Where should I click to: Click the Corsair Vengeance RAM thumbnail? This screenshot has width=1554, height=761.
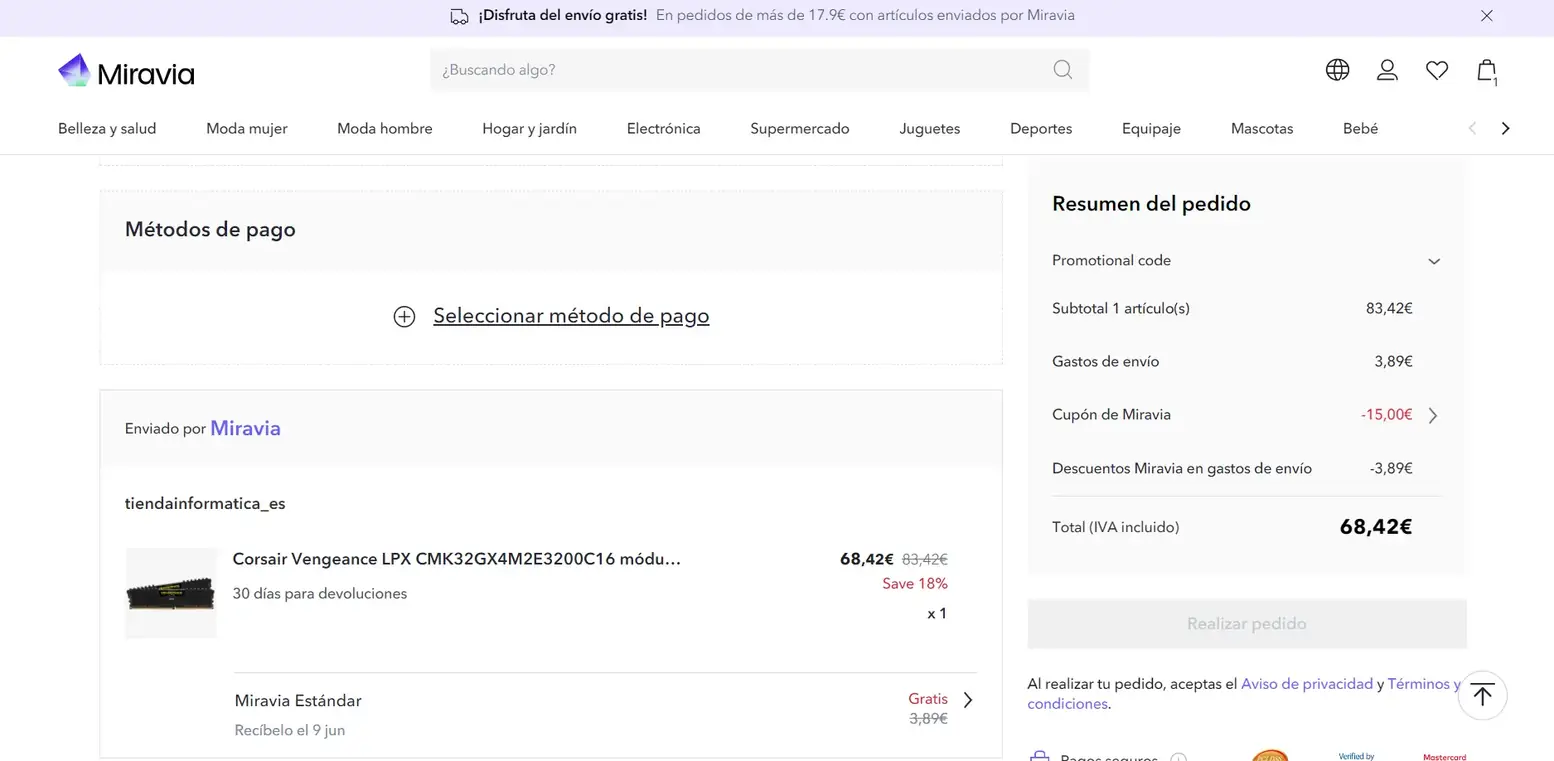(171, 593)
